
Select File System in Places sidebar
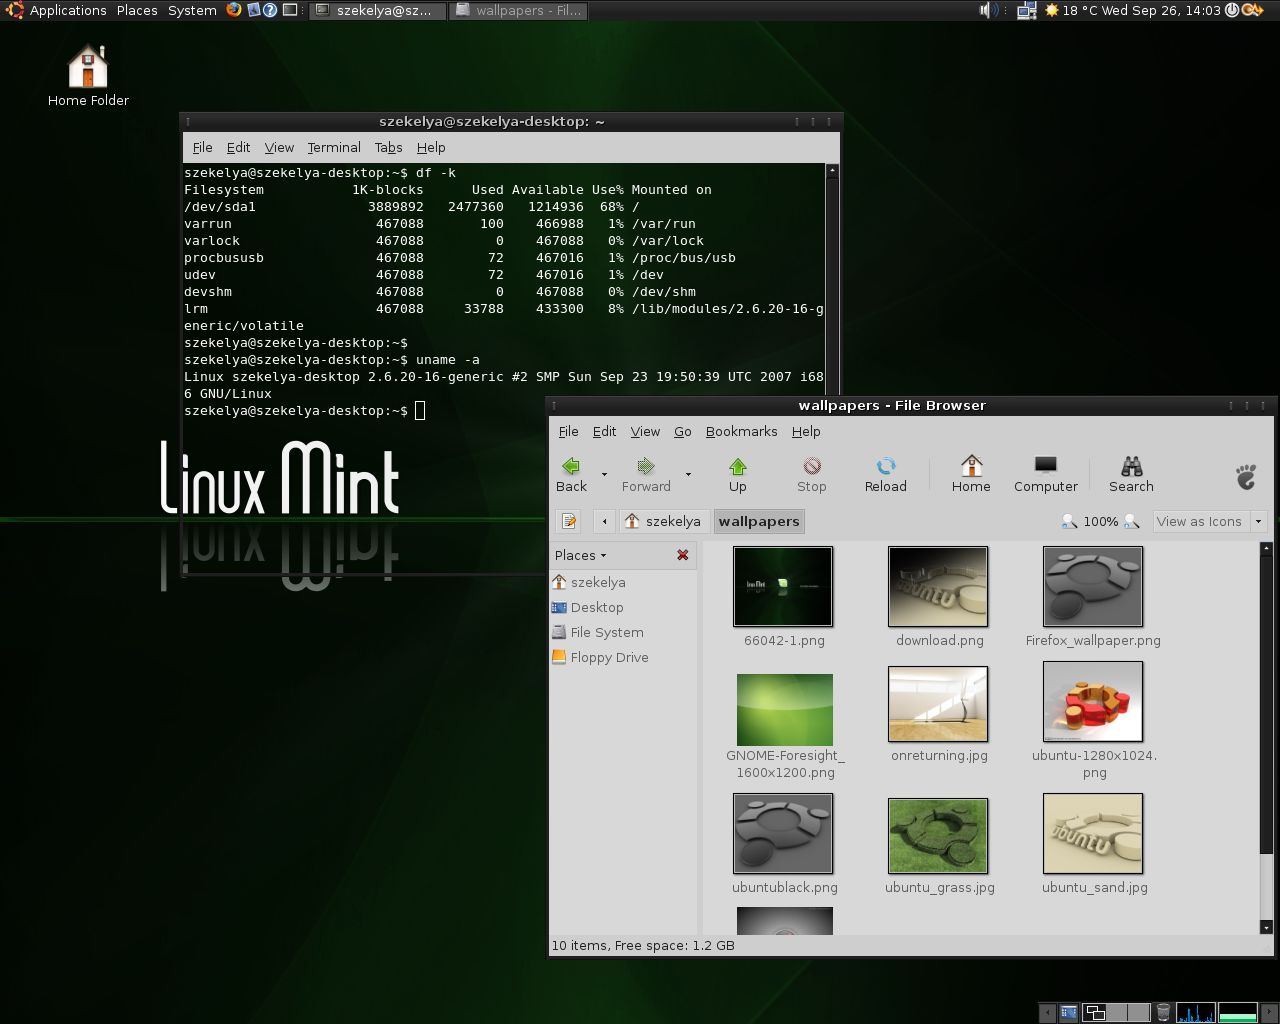point(598,632)
